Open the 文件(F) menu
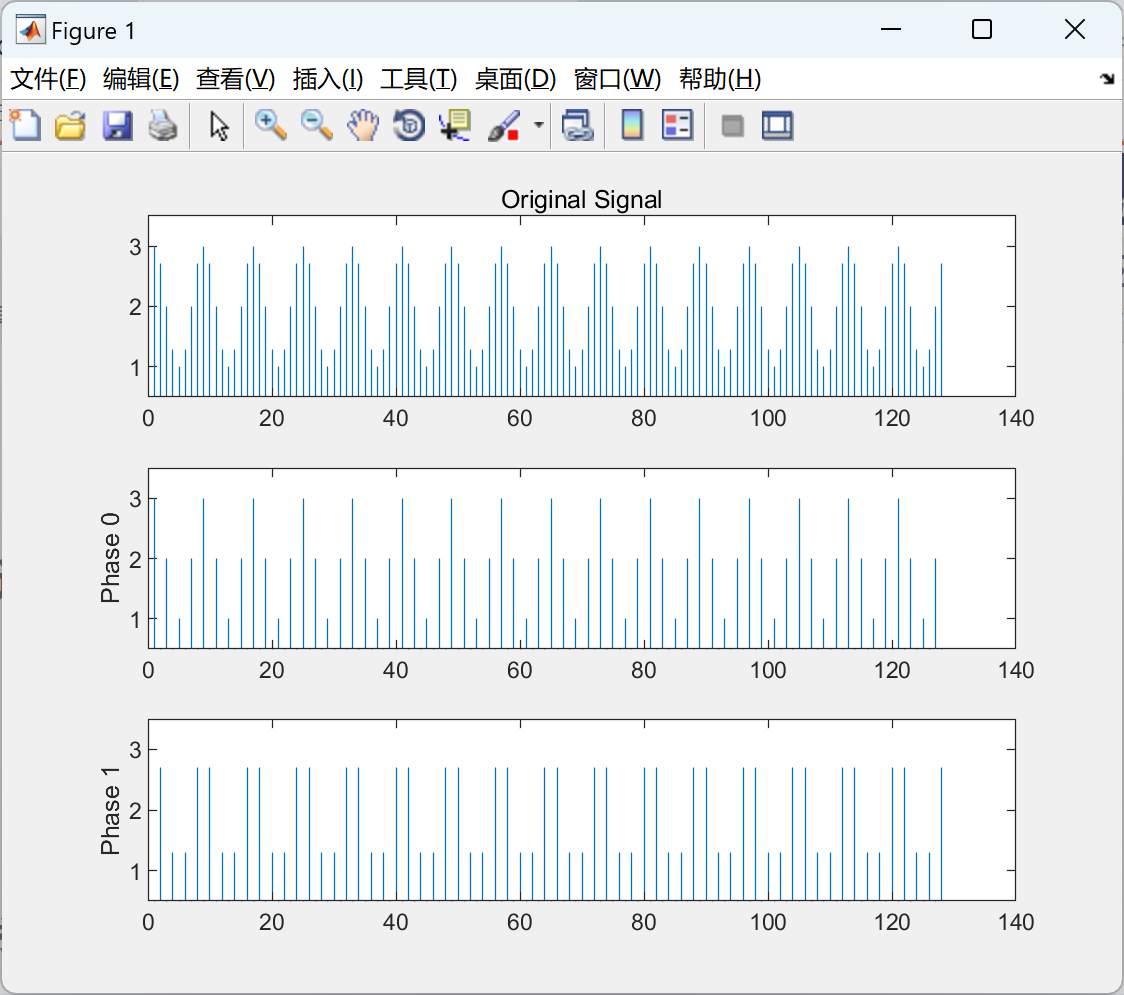This screenshot has height=995, width=1124. point(48,79)
